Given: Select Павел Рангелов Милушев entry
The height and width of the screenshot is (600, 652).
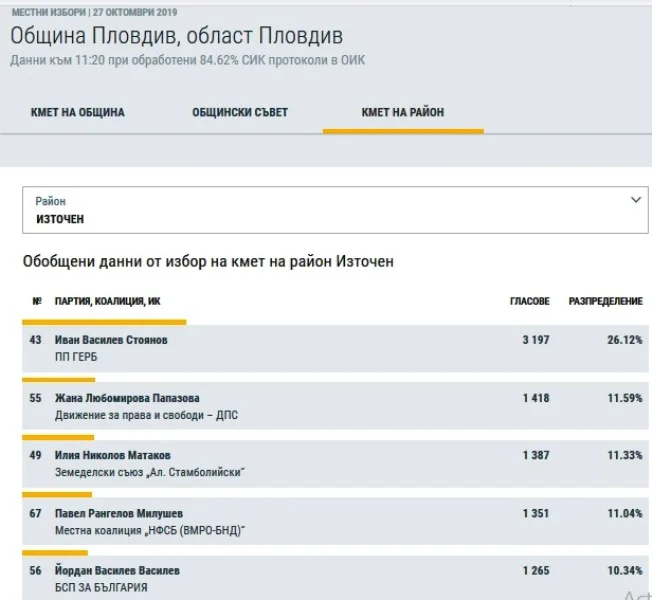Looking at the screenshot, I should [335, 521].
